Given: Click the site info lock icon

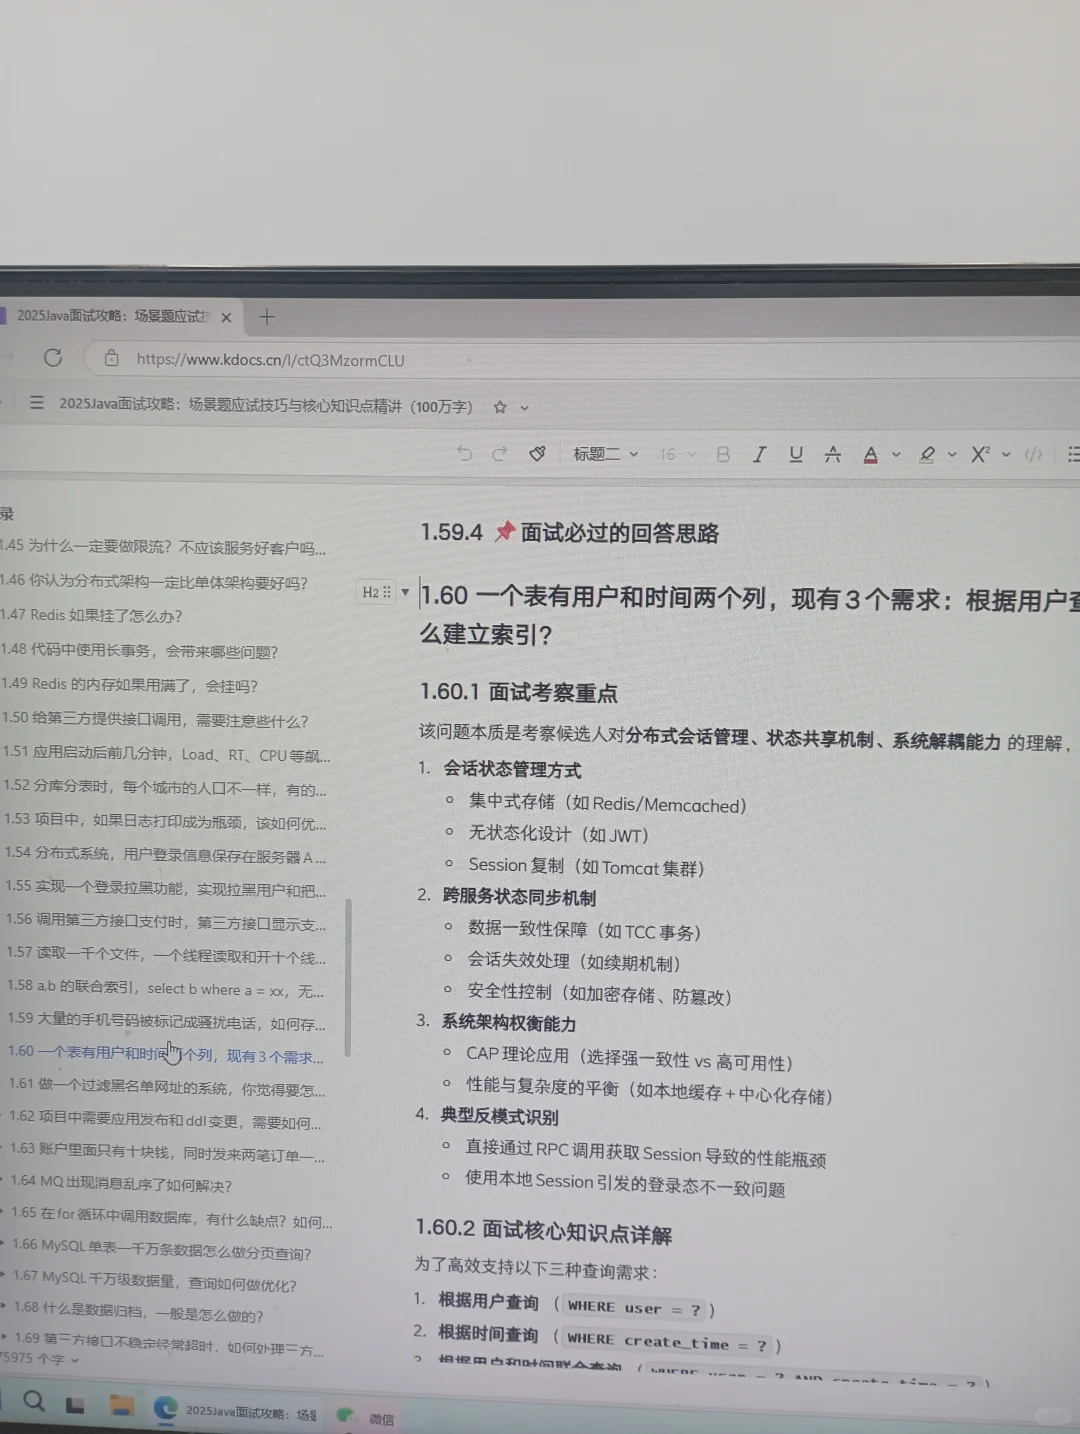Looking at the screenshot, I should click(x=112, y=358).
